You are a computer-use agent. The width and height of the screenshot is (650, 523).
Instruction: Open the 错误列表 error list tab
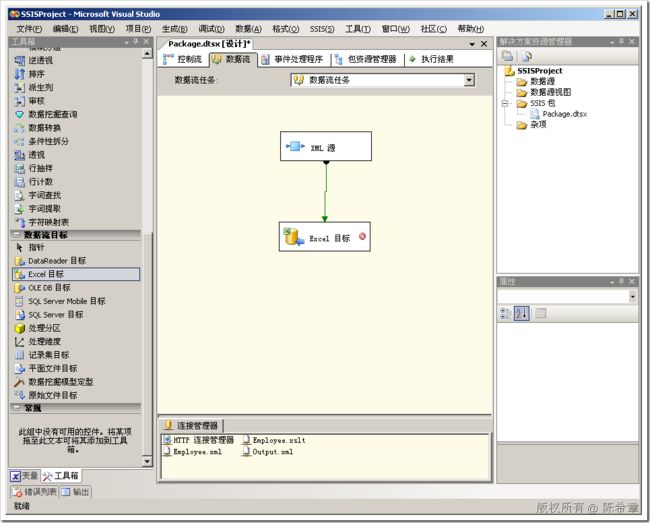click(x=35, y=492)
